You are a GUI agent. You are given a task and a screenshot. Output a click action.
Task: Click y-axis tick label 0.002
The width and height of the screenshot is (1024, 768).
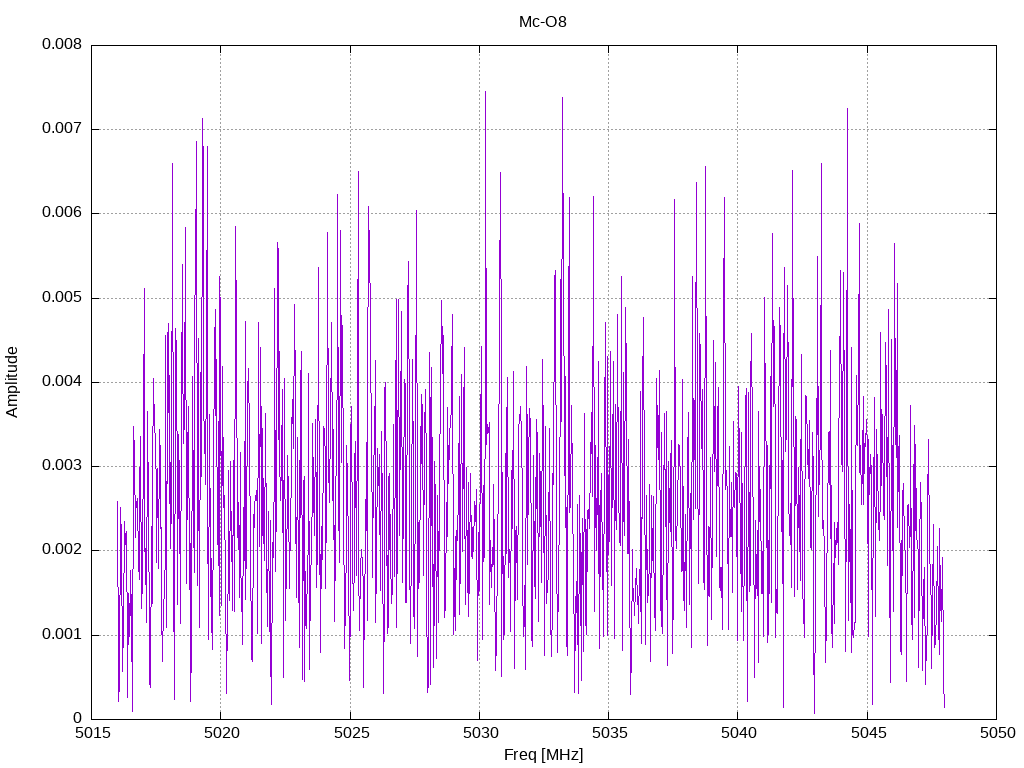click(62, 550)
